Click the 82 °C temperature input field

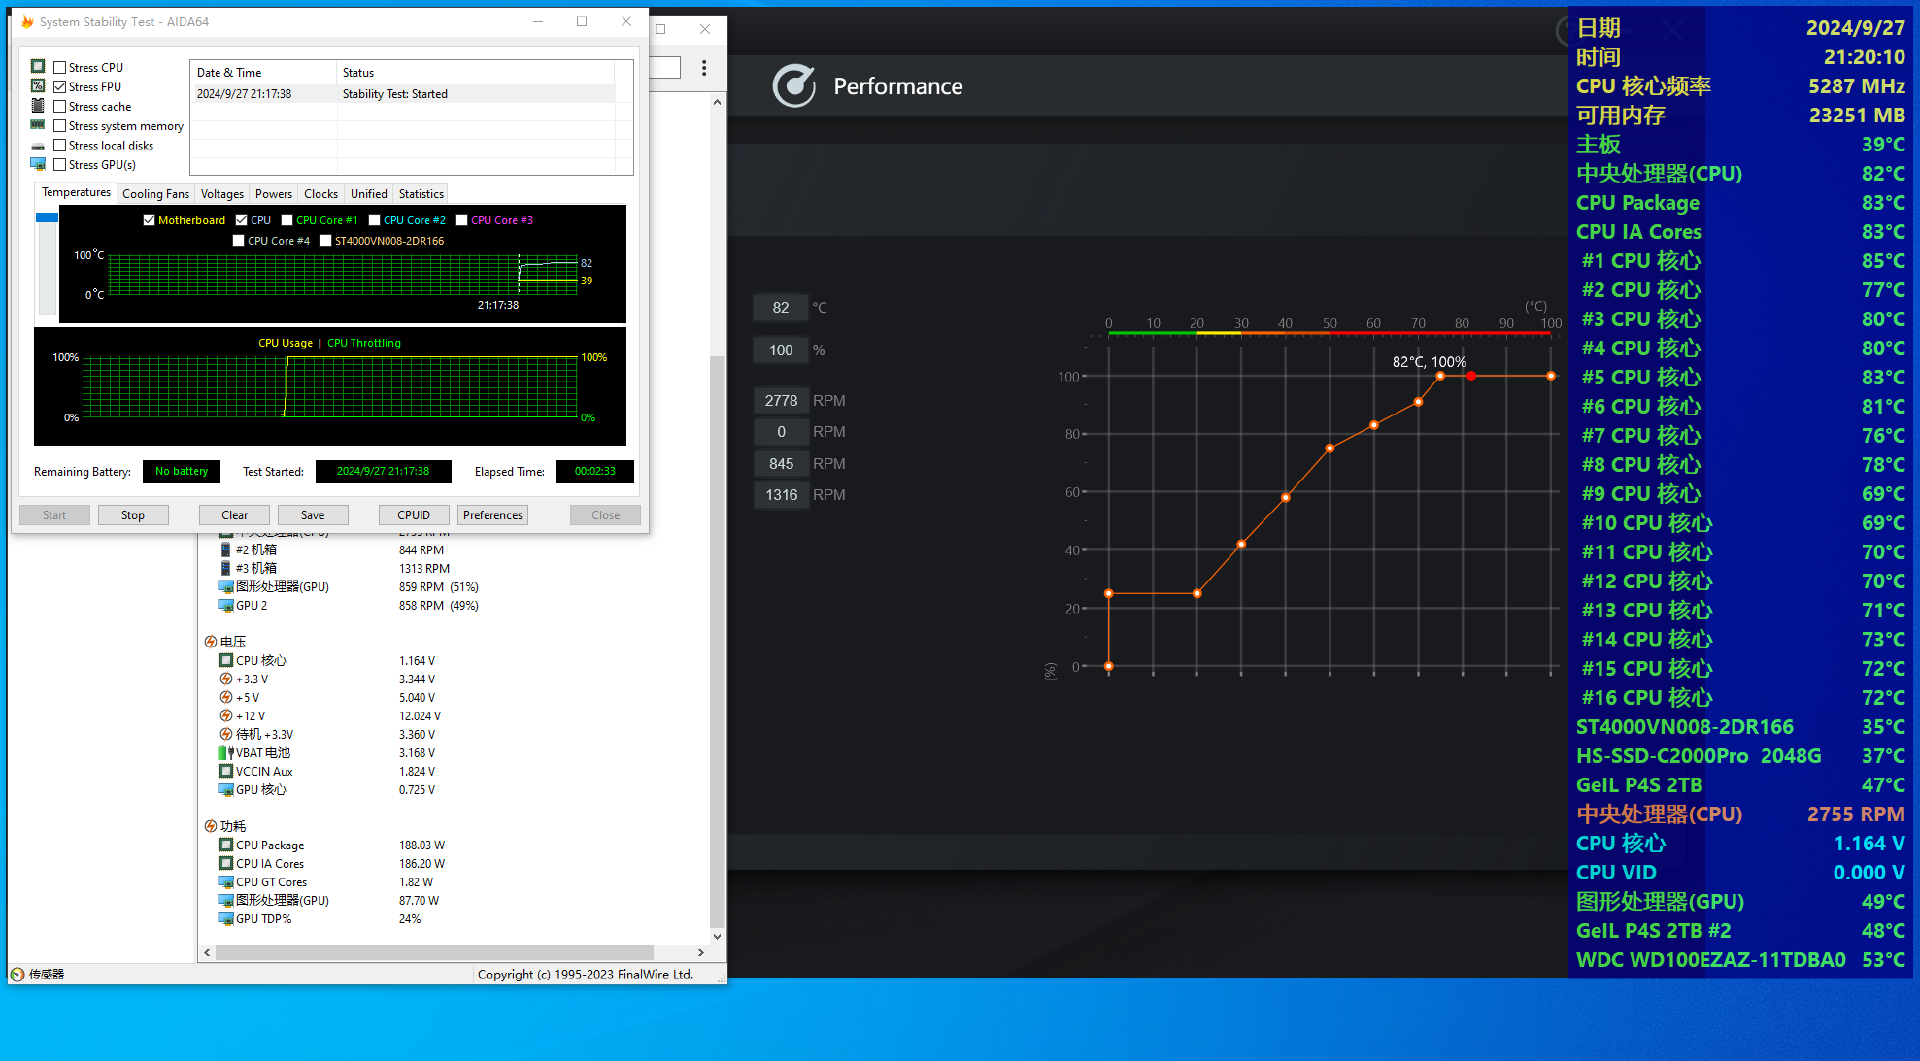781,308
